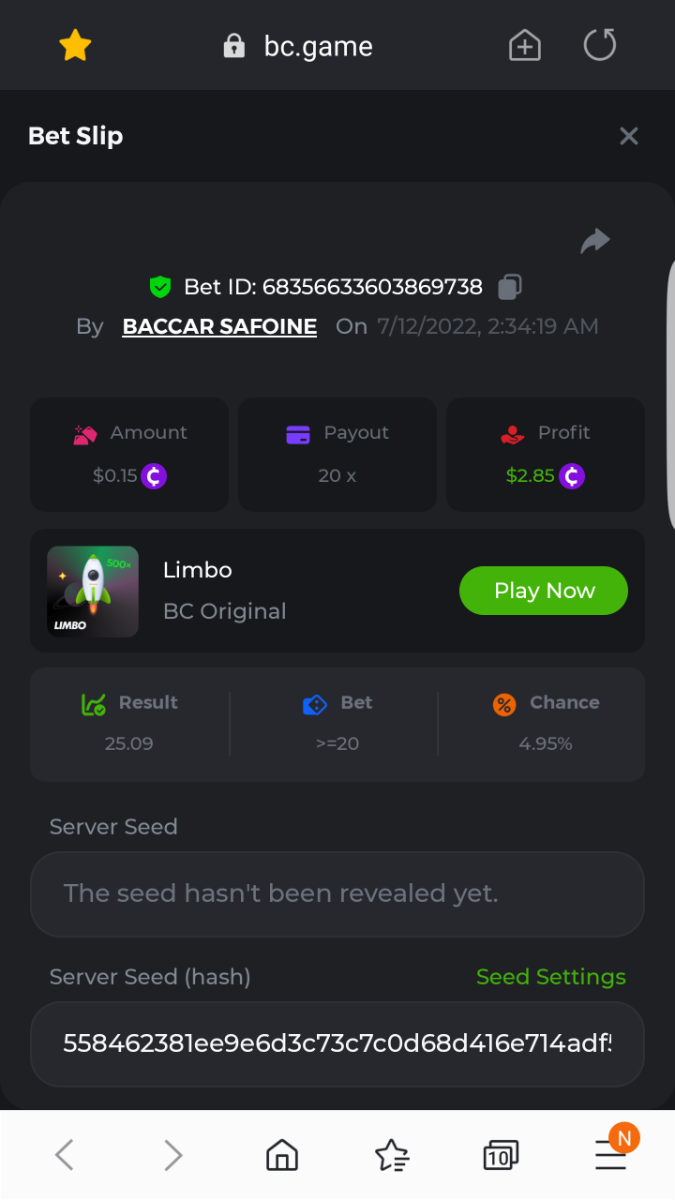Screen dimensions: 675x1200
Task: Reload the bc.game page
Action: point(600,45)
